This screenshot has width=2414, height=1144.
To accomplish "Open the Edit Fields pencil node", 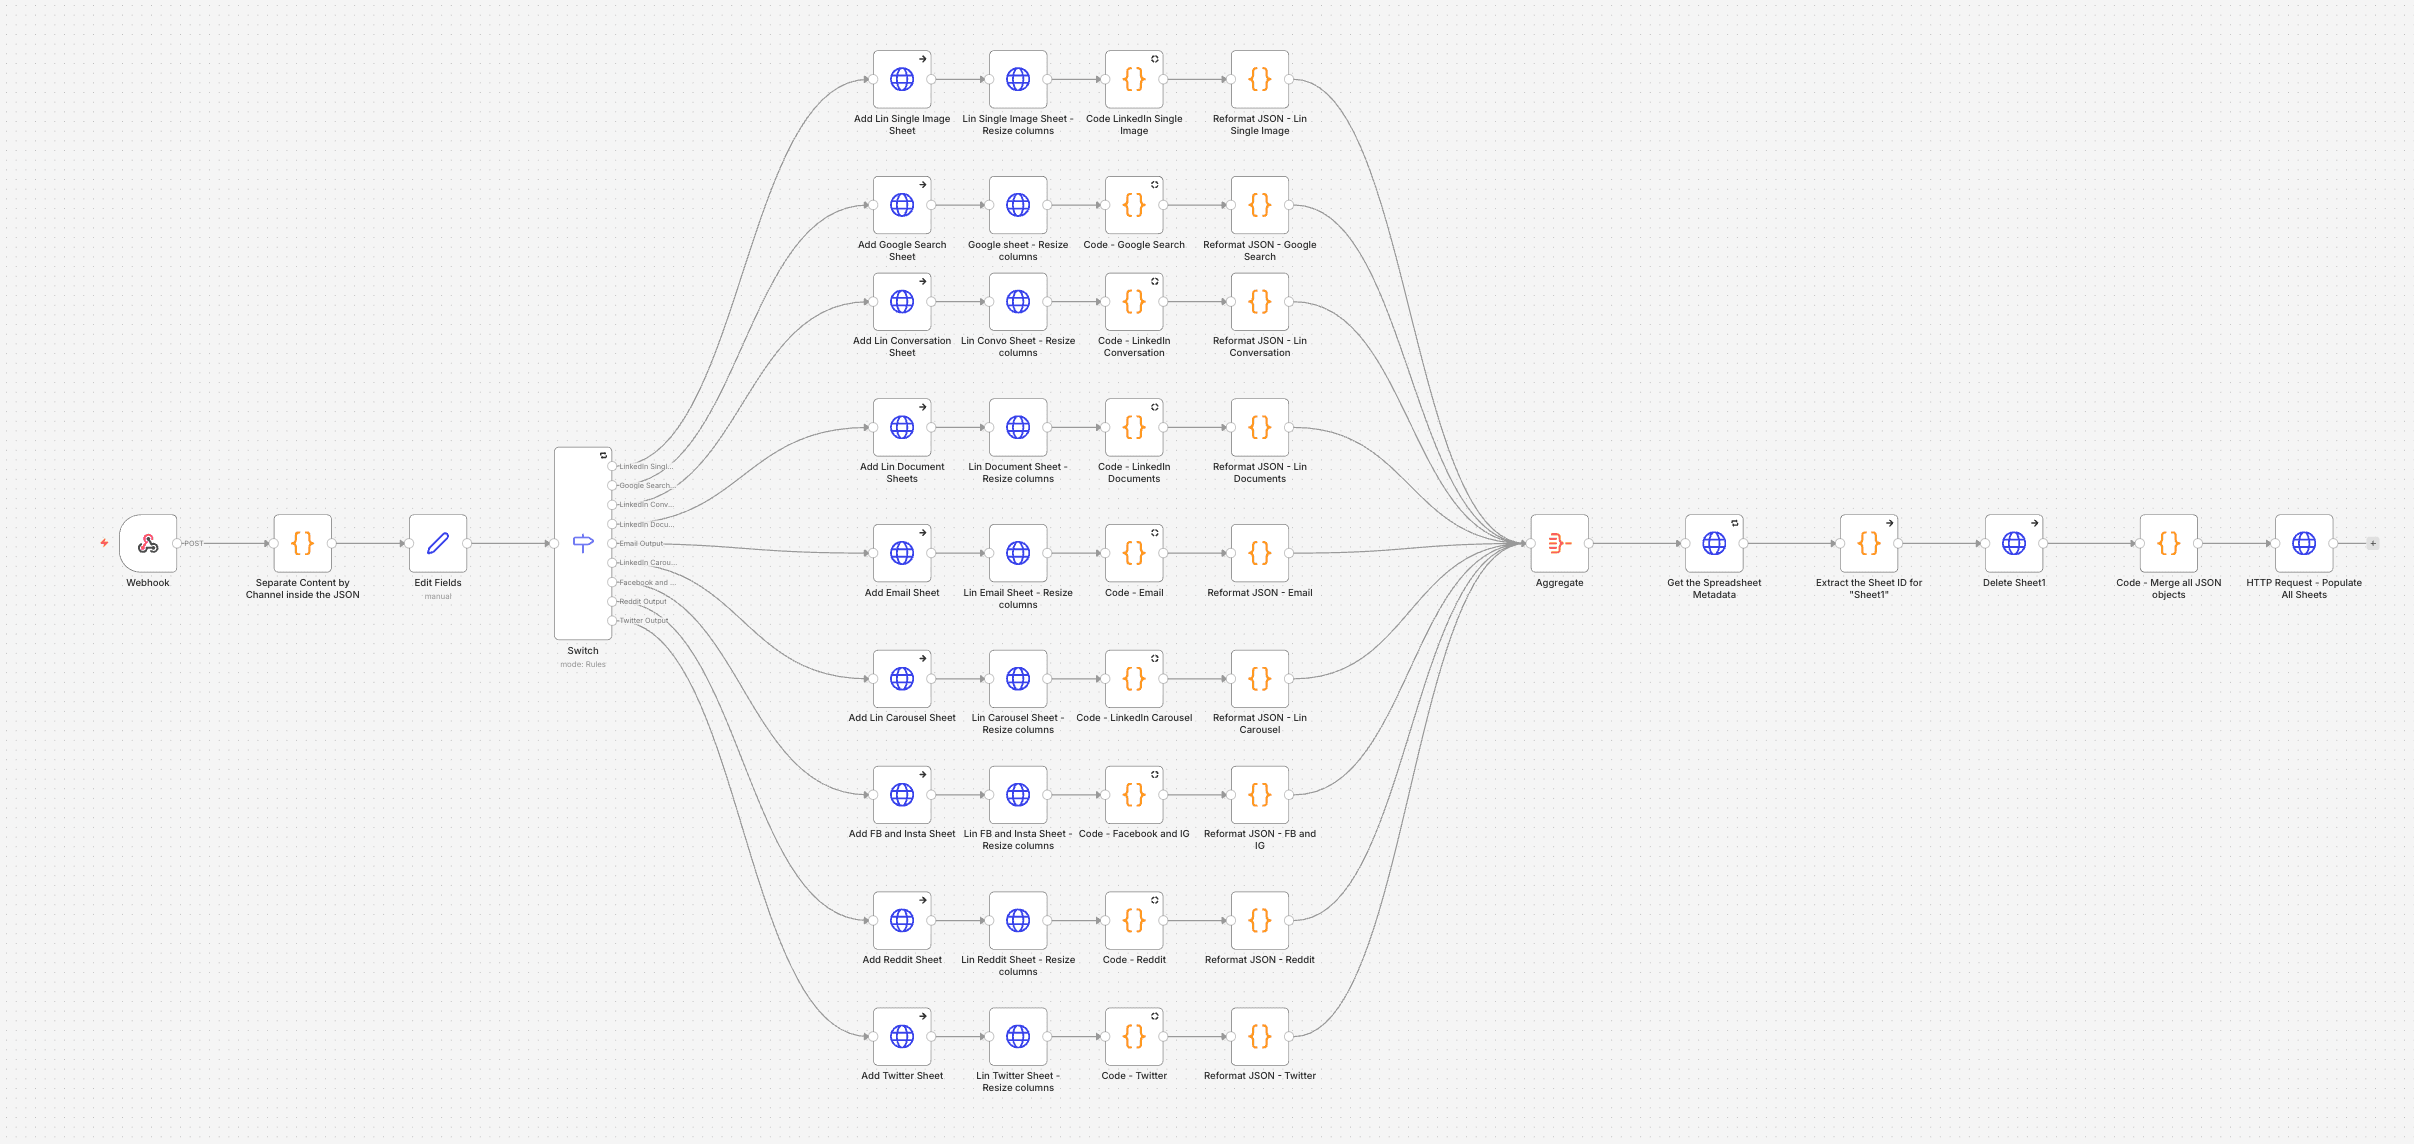I will coord(438,543).
